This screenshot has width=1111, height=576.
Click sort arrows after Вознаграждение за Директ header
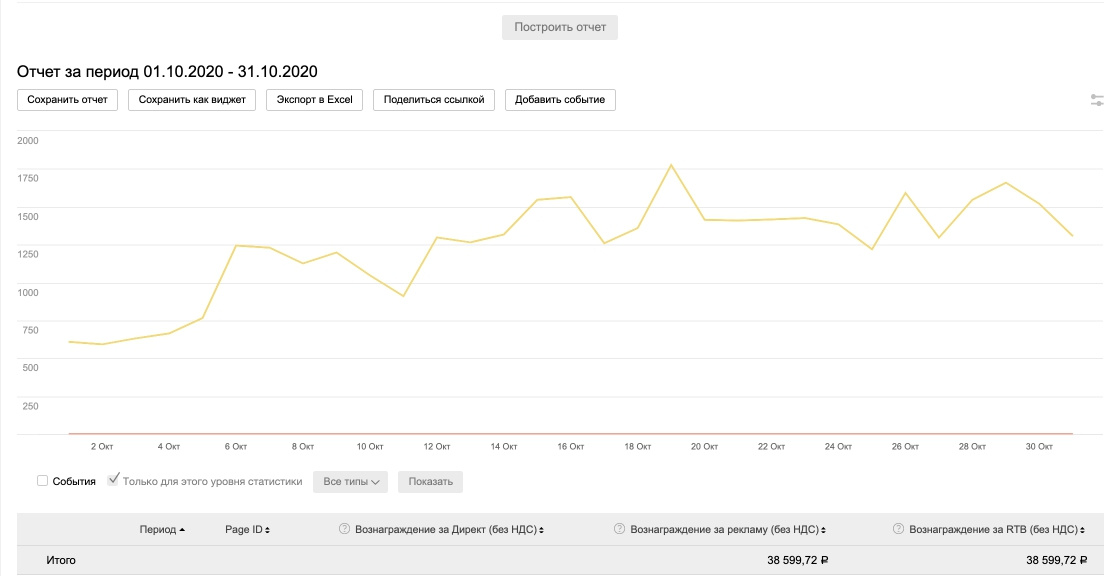click(541, 529)
